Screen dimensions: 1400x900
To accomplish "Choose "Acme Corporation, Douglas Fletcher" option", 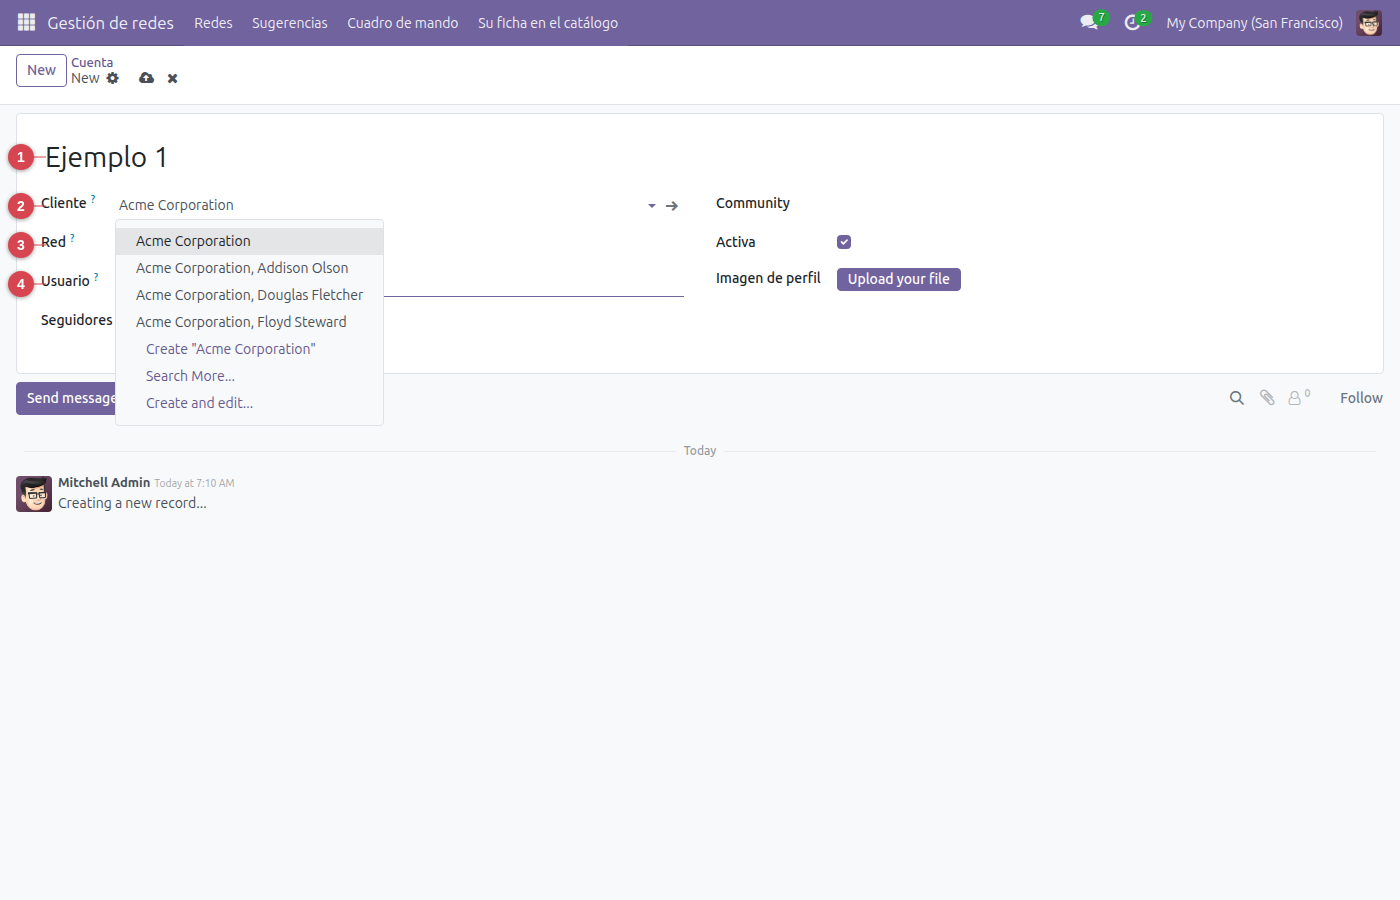I will (x=249, y=295).
